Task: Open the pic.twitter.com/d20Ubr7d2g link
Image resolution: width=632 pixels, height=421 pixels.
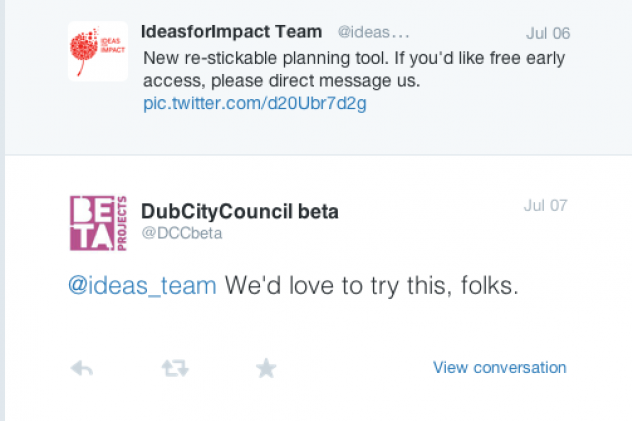Action: click(x=255, y=104)
